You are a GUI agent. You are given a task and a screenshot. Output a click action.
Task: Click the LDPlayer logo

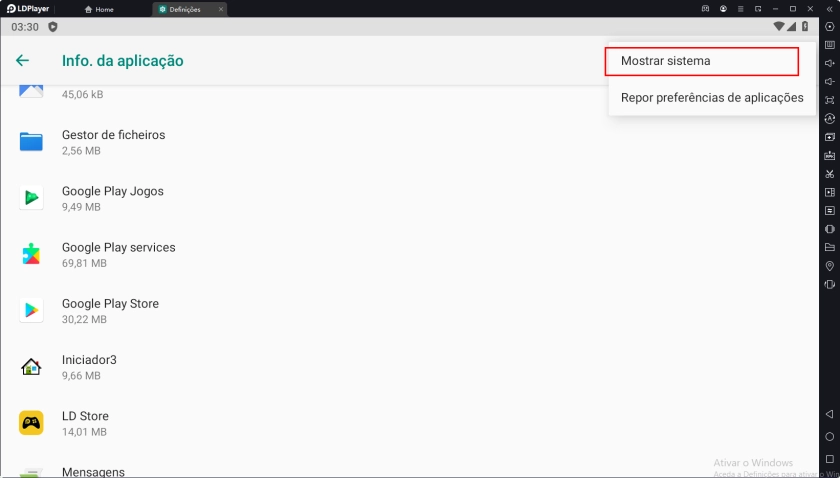pyautogui.click(x=28, y=9)
